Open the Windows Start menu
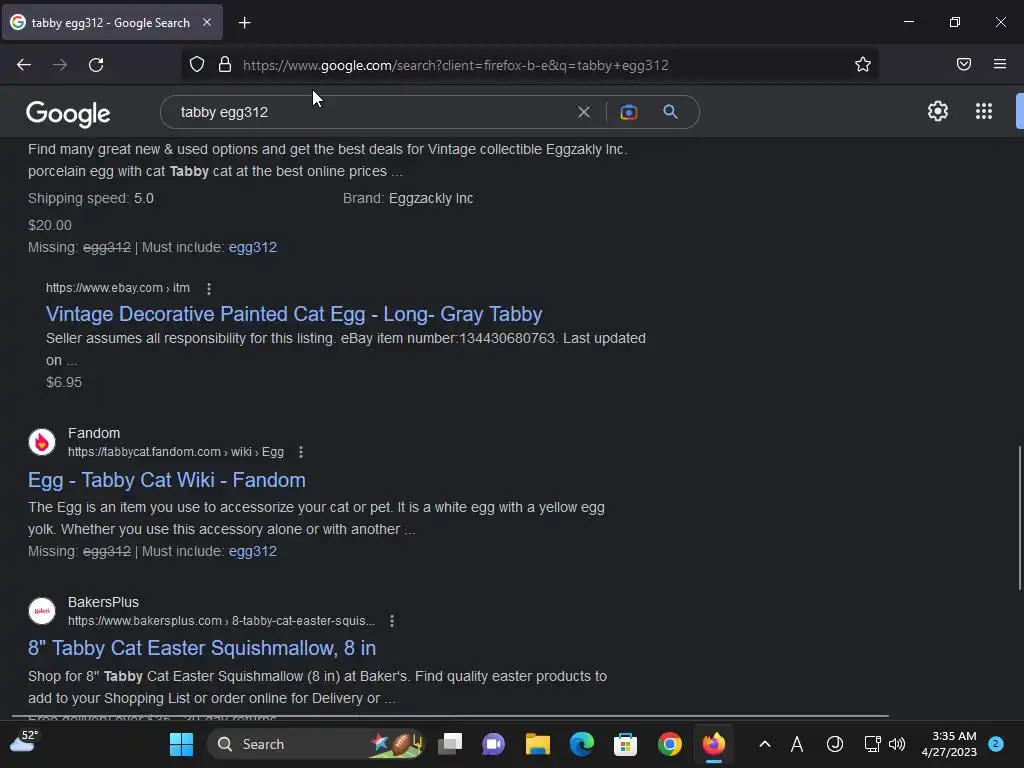The height and width of the screenshot is (768, 1024). tap(182, 744)
